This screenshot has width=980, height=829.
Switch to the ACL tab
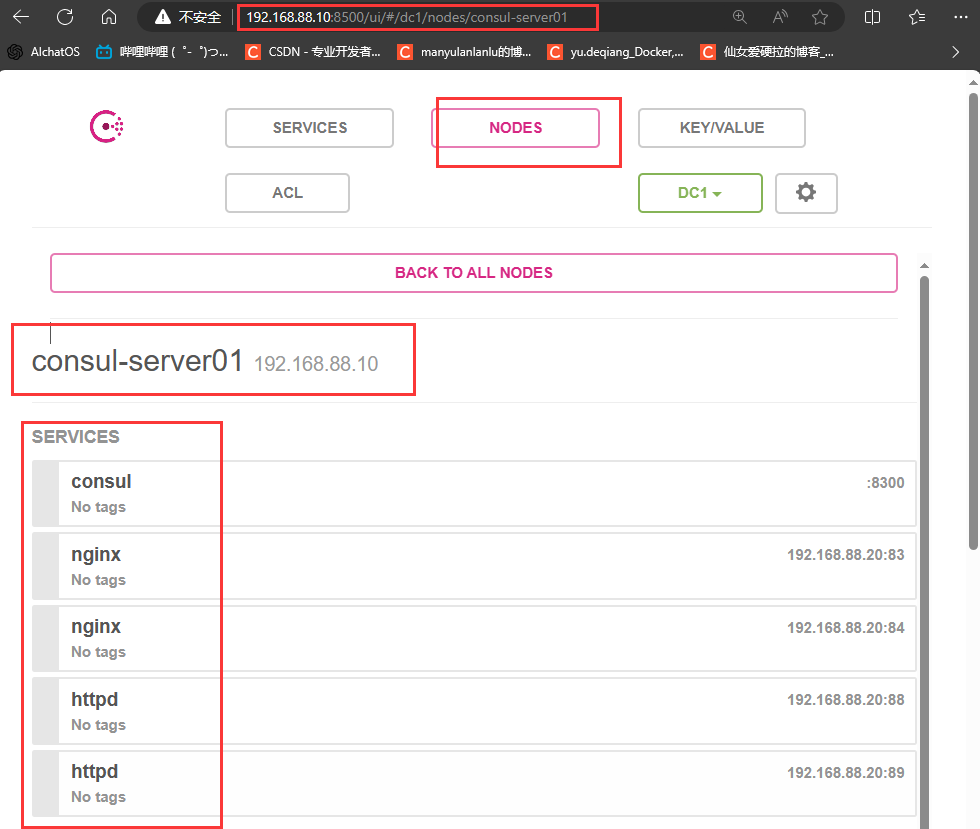288,193
